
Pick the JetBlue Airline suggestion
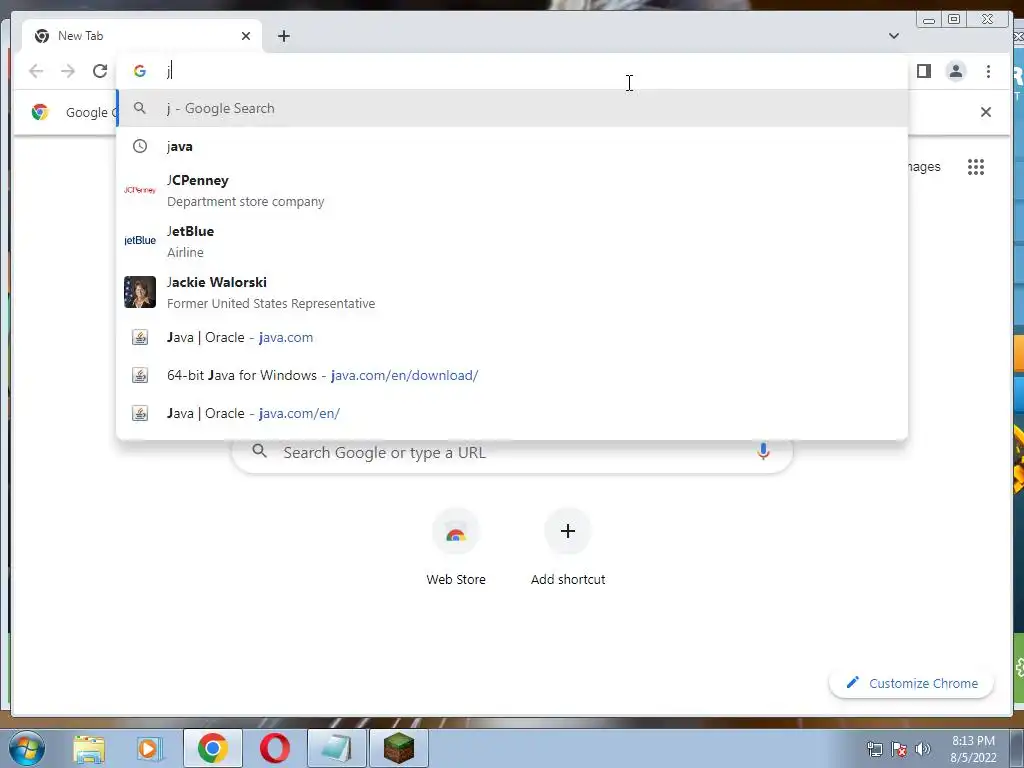tap(512, 242)
